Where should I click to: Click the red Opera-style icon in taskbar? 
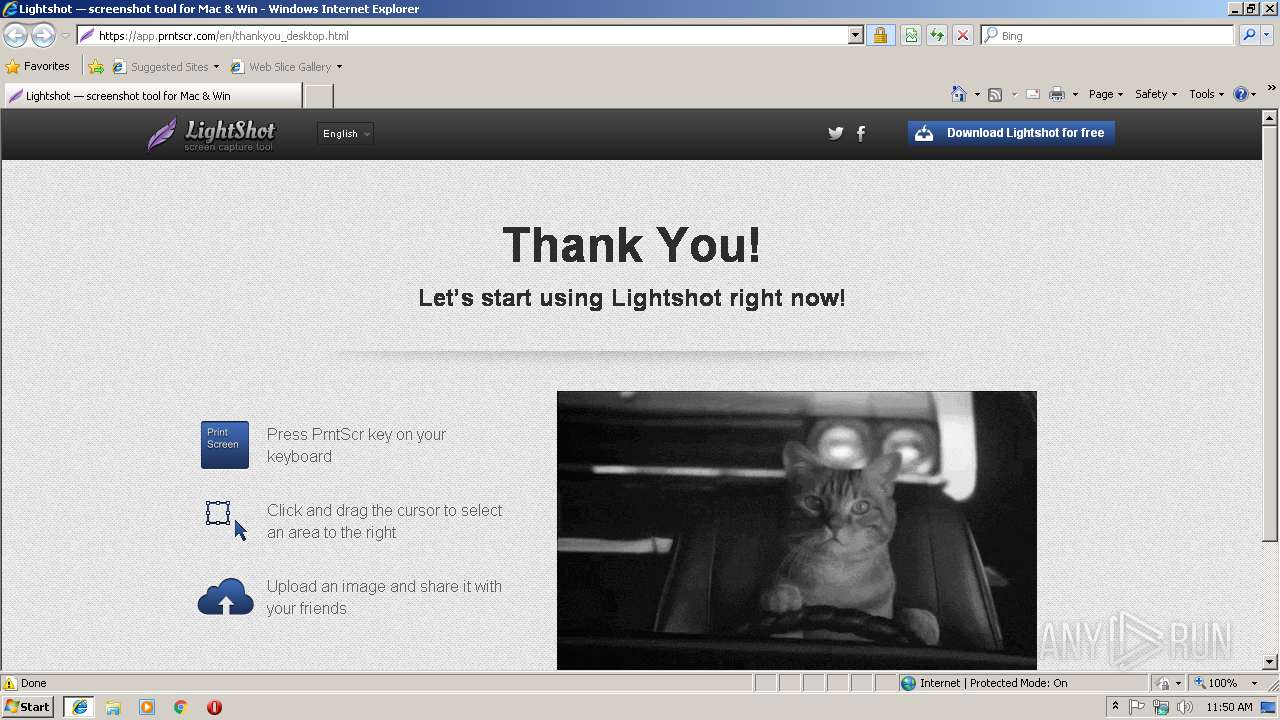coord(214,707)
